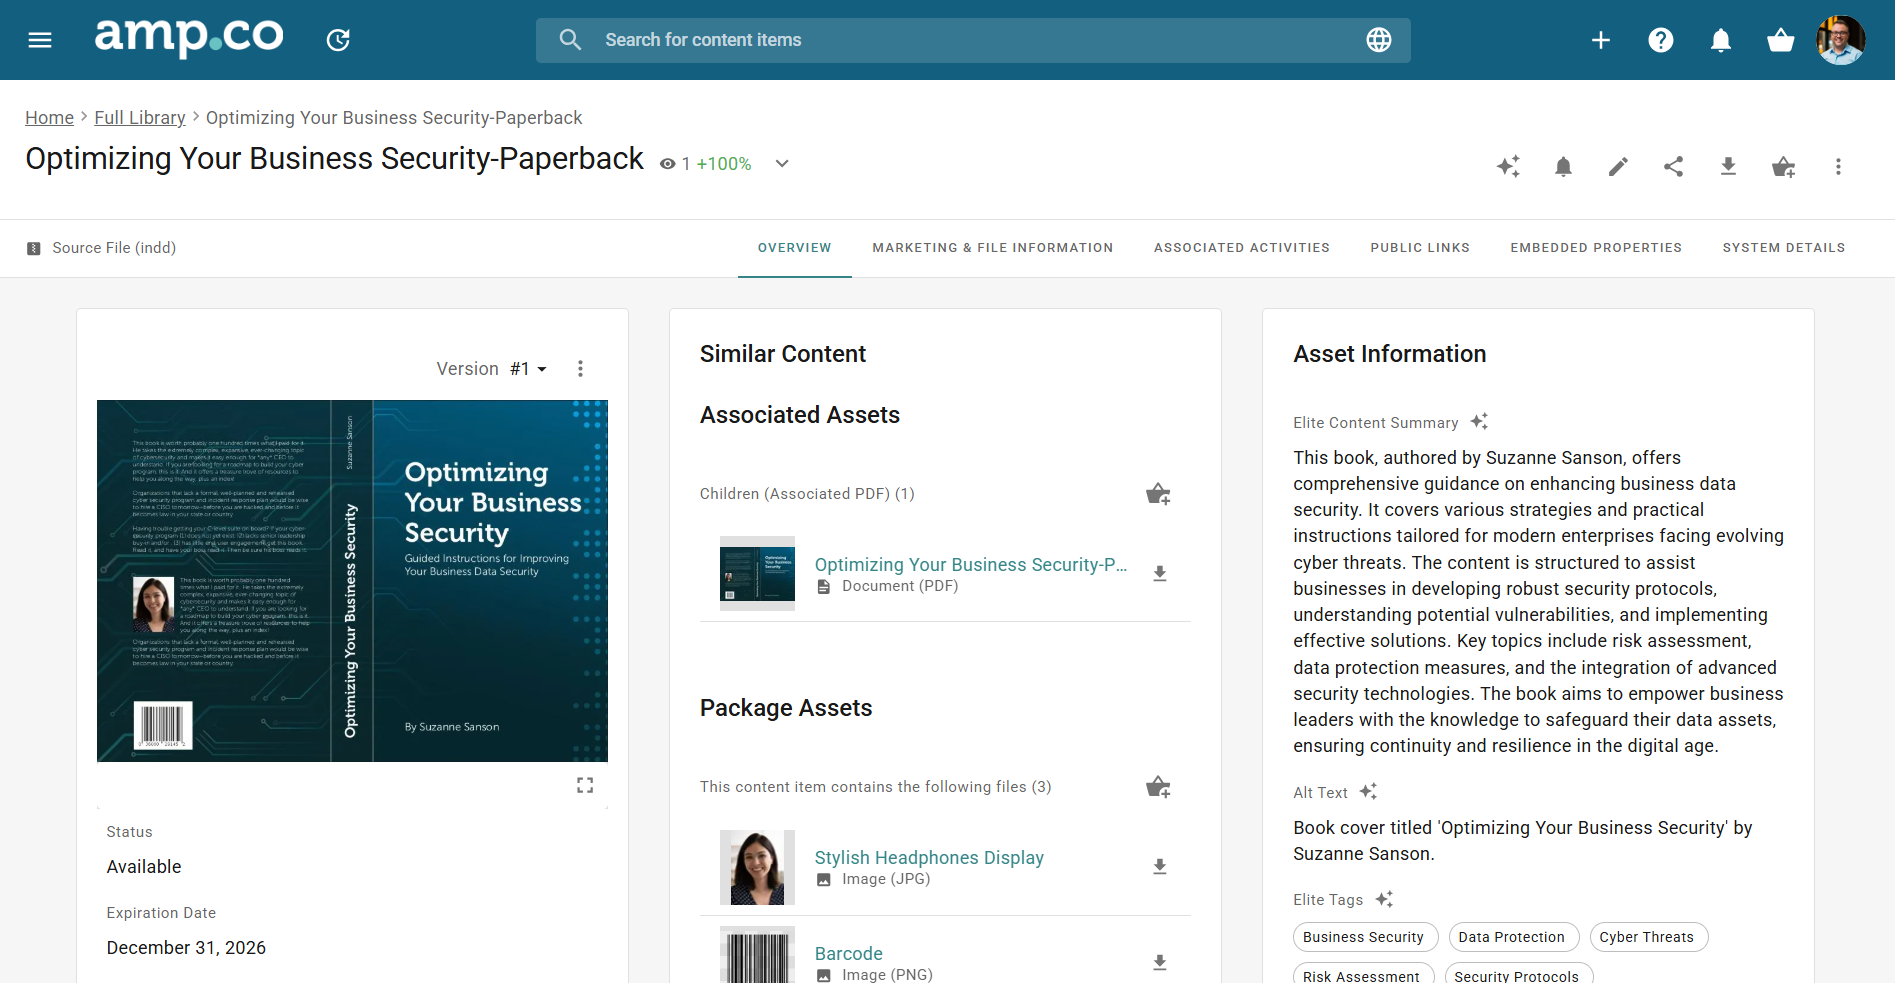Screen dimensions: 1895x983
Task: Click the refresh icon beside the logo
Action: (x=338, y=40)
